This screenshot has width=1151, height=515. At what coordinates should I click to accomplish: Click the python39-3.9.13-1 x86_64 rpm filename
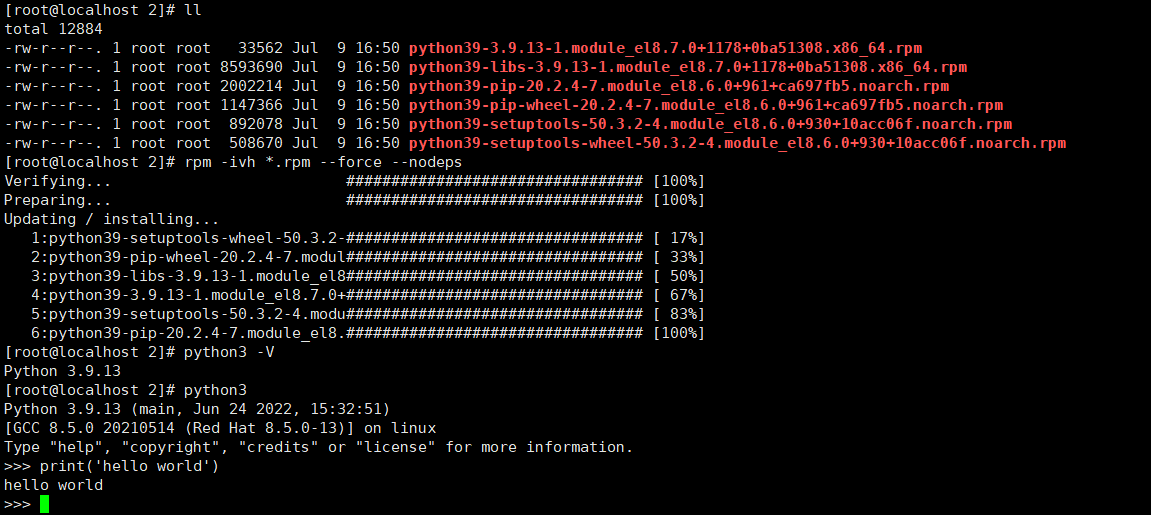pyautogui.click(x=665, y=48)
